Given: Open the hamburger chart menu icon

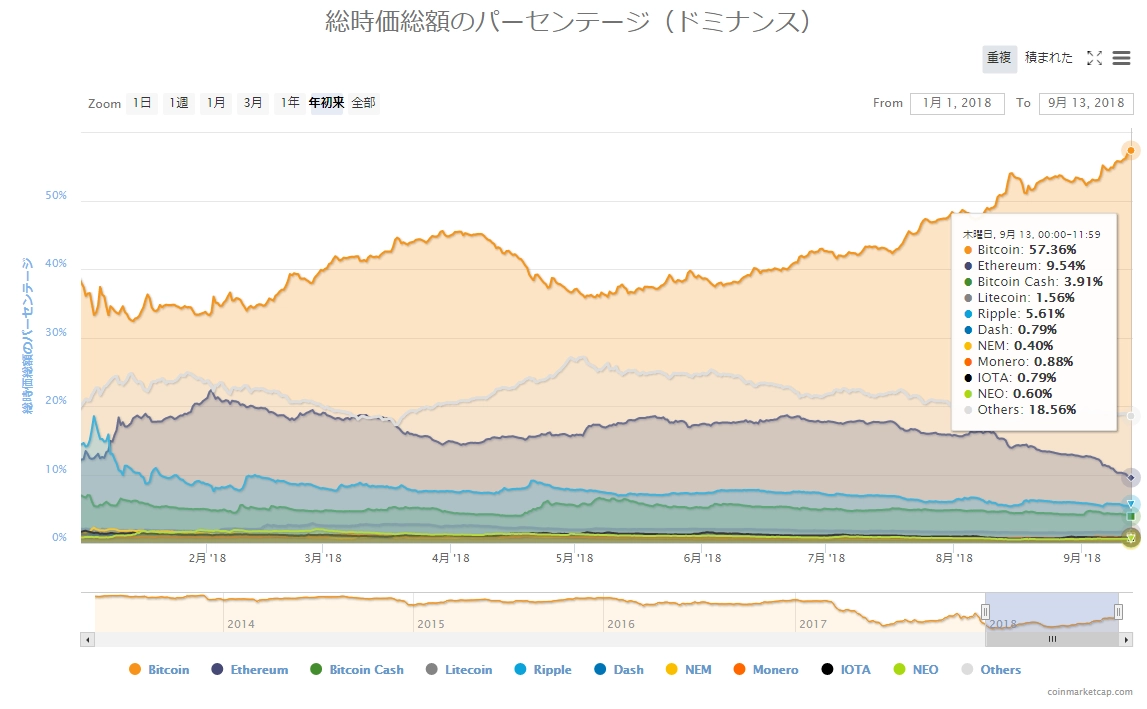Looking at the screenshot, I should (x=1121, y=58).
